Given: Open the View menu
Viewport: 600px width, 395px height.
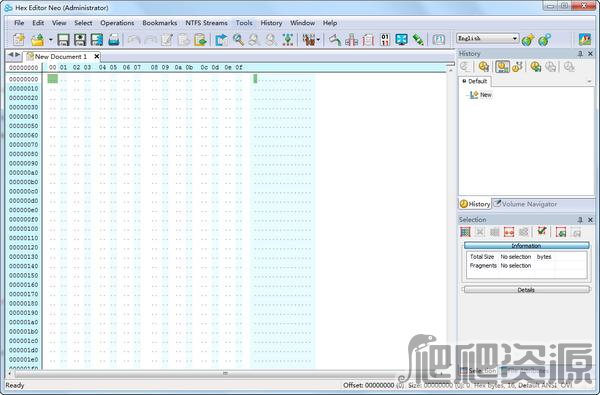Looking at the screenshot, I should [59, 23].
